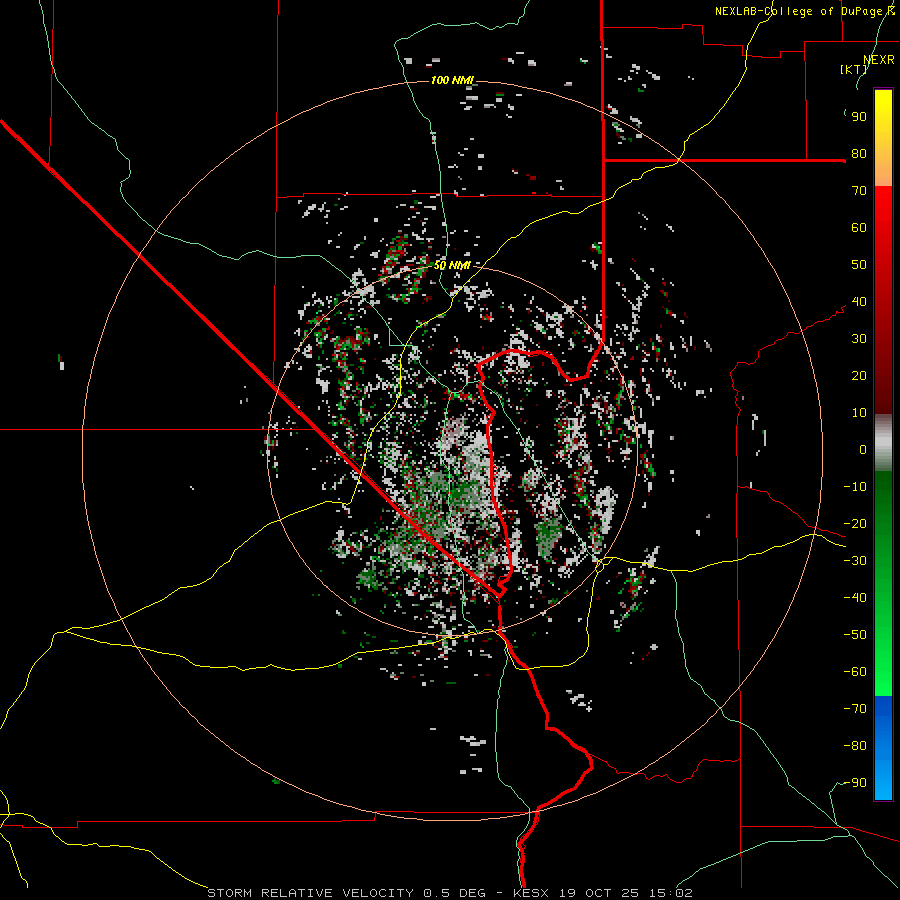The height and width of the screenshot is (900, 900).
Task: Click the blue bottom color bar segment
Action: [883, 747]
